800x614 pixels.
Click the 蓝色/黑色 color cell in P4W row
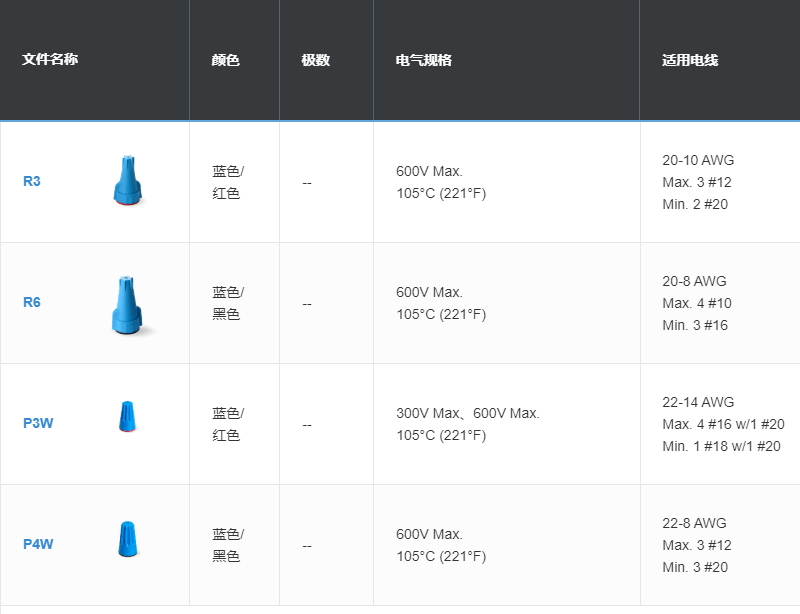coord(228,545)
